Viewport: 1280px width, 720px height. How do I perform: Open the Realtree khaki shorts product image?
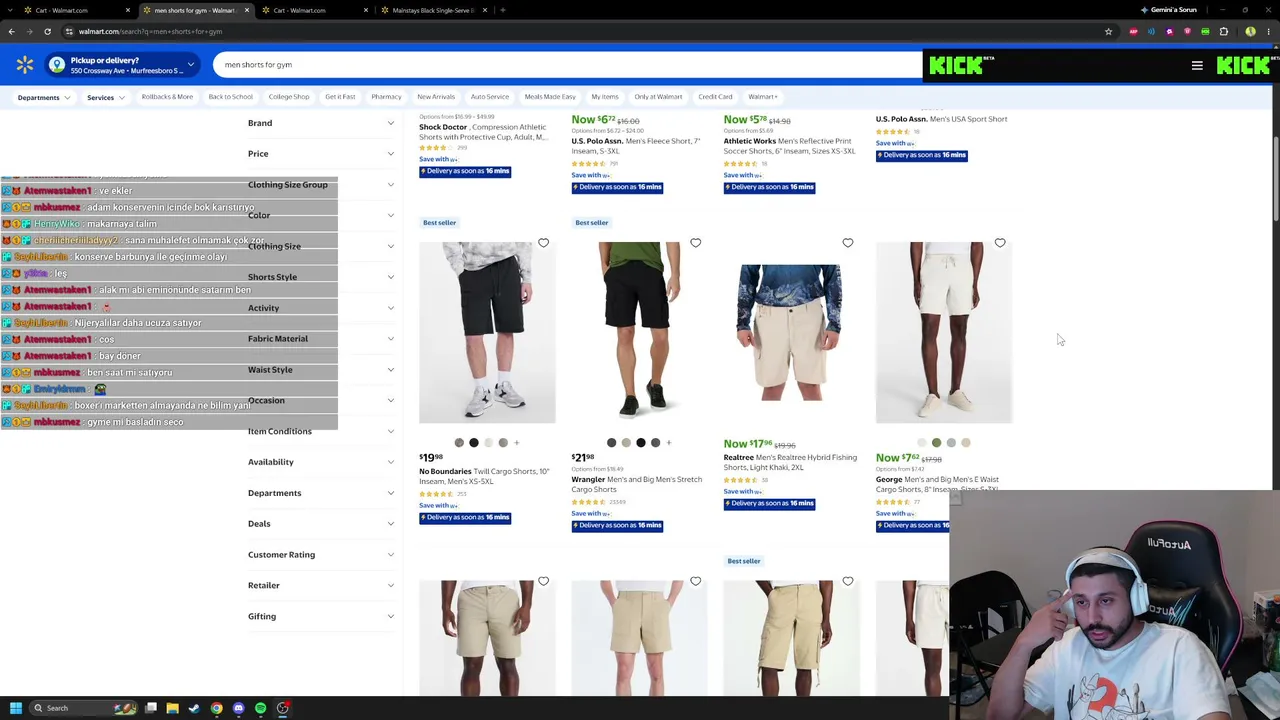[x=791, y=332]
